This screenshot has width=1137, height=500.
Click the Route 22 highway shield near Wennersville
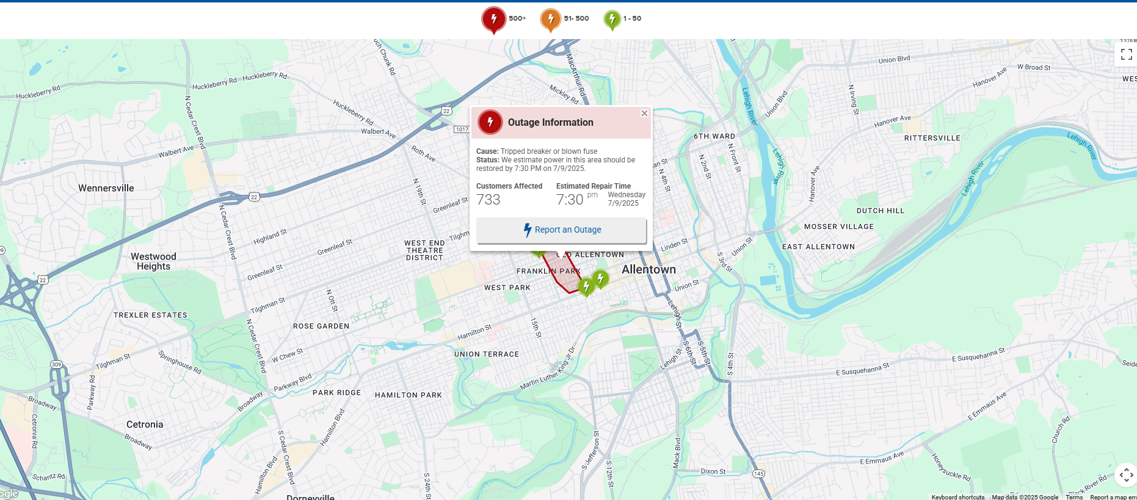254,197
